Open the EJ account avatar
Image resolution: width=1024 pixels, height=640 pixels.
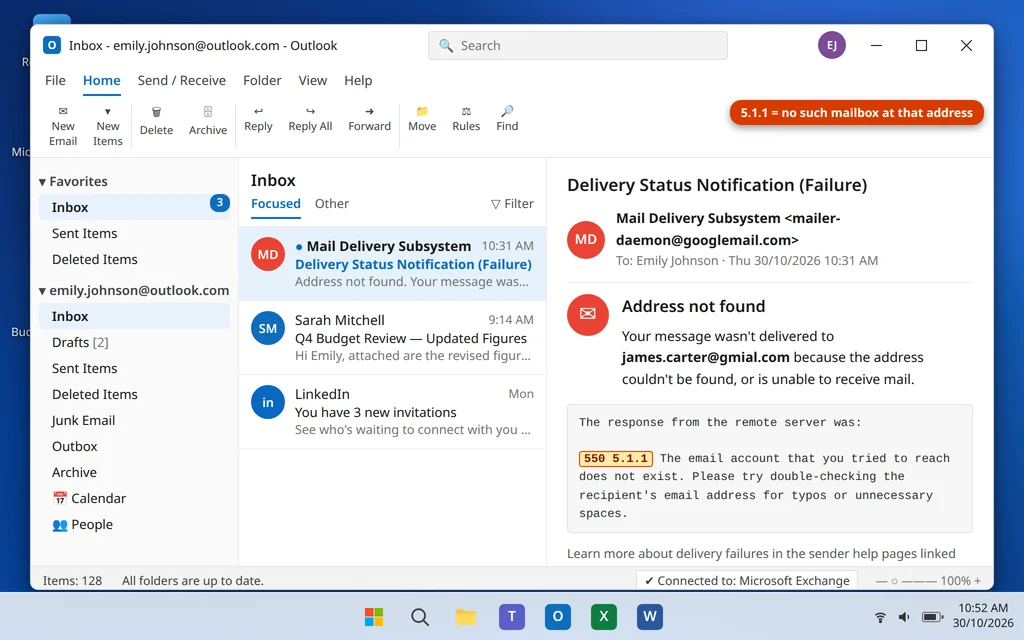pyautogui.click(x=831, y=45)
